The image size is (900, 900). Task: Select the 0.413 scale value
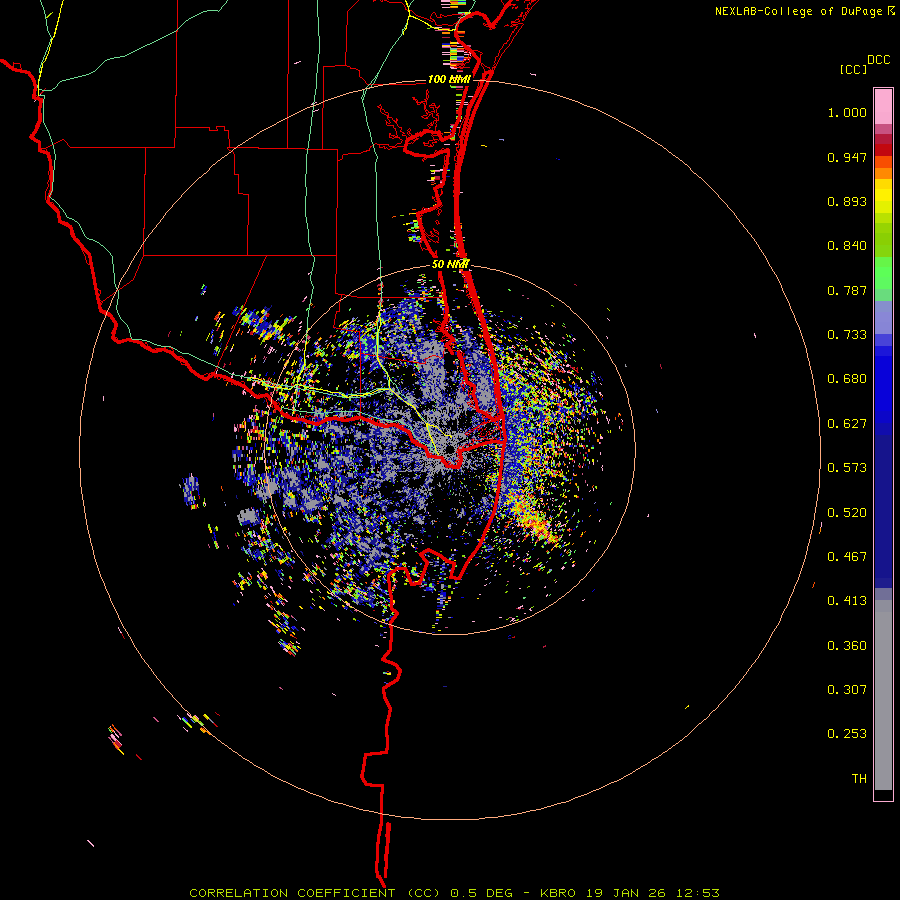pyautogui.click(x=847, y=601)
